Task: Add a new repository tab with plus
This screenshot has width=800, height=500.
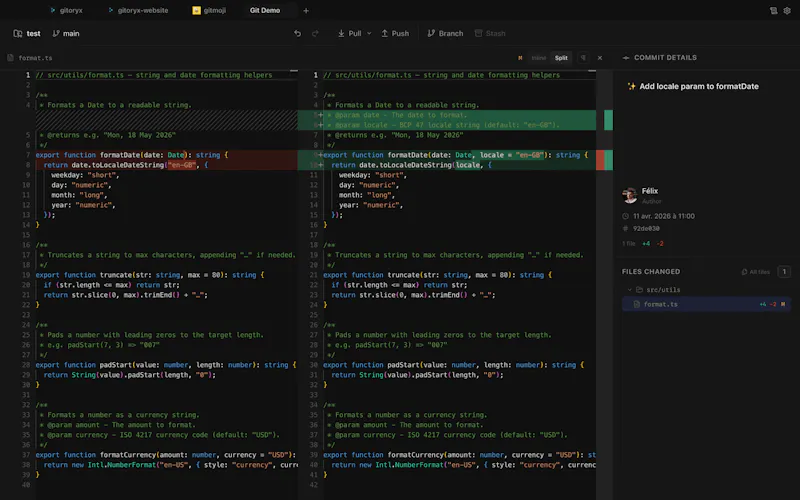Action: click(306, 10)
